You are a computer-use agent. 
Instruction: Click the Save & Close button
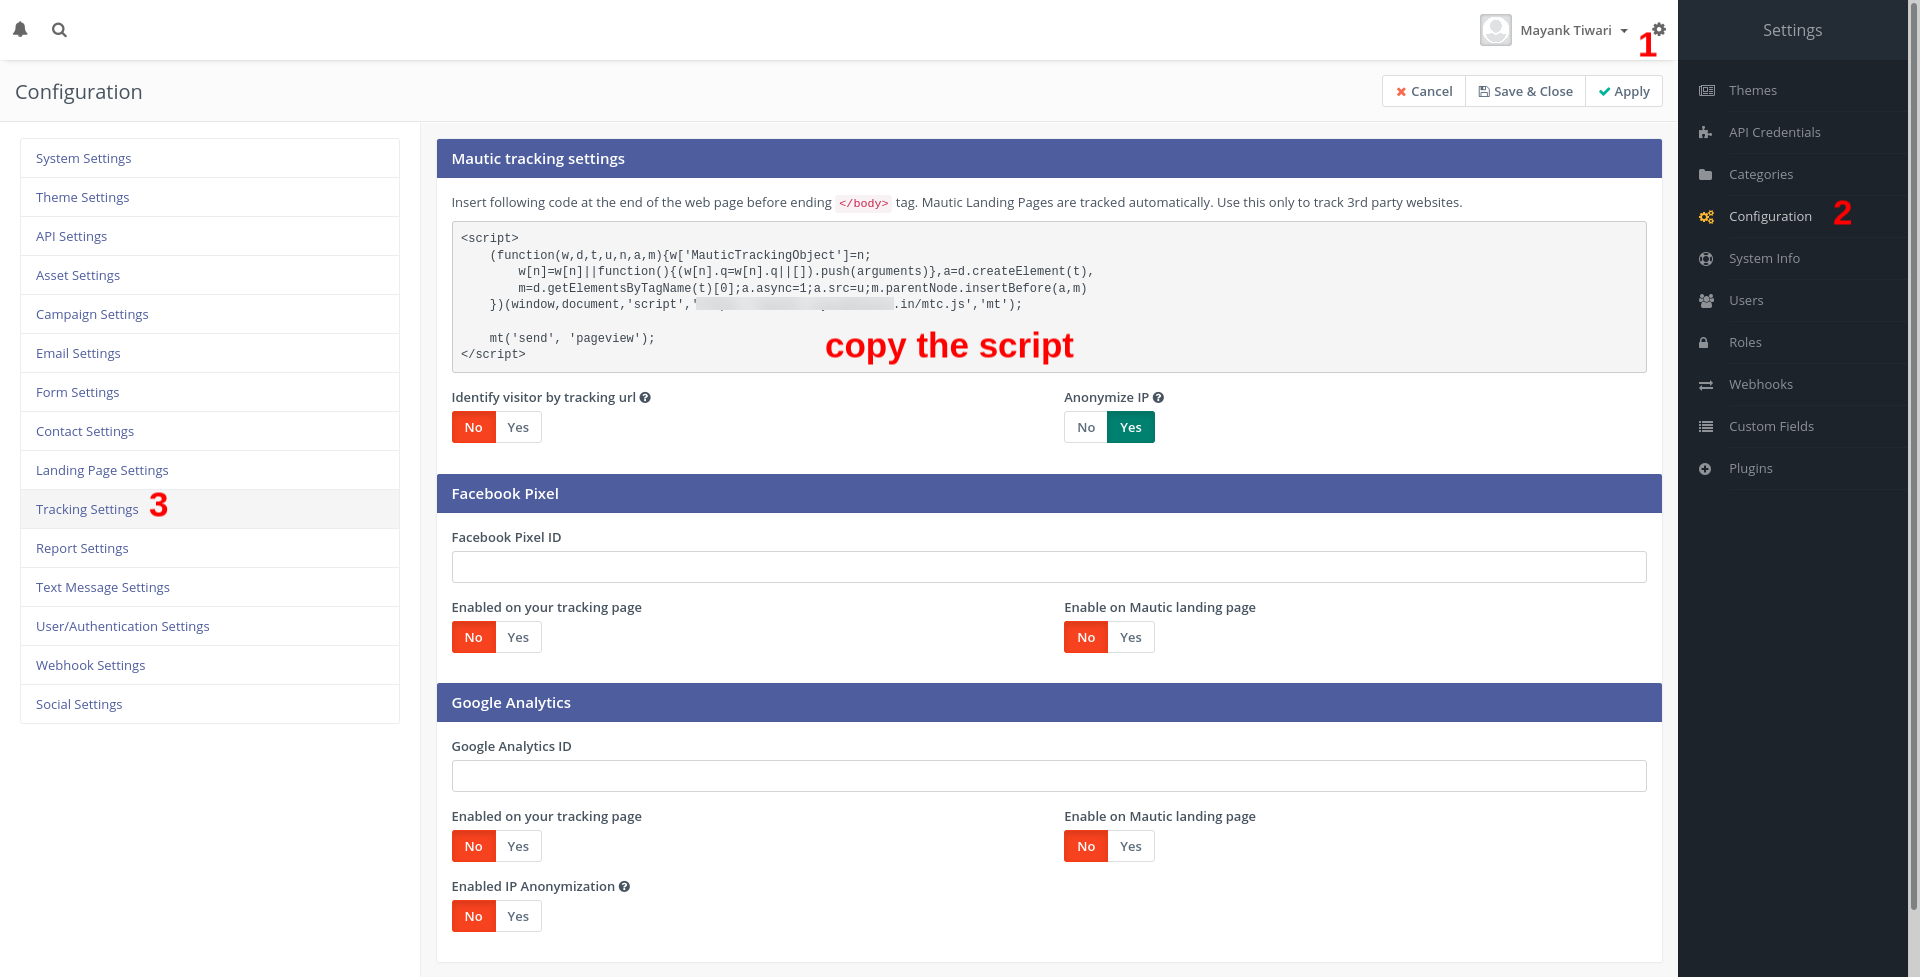1525,91
